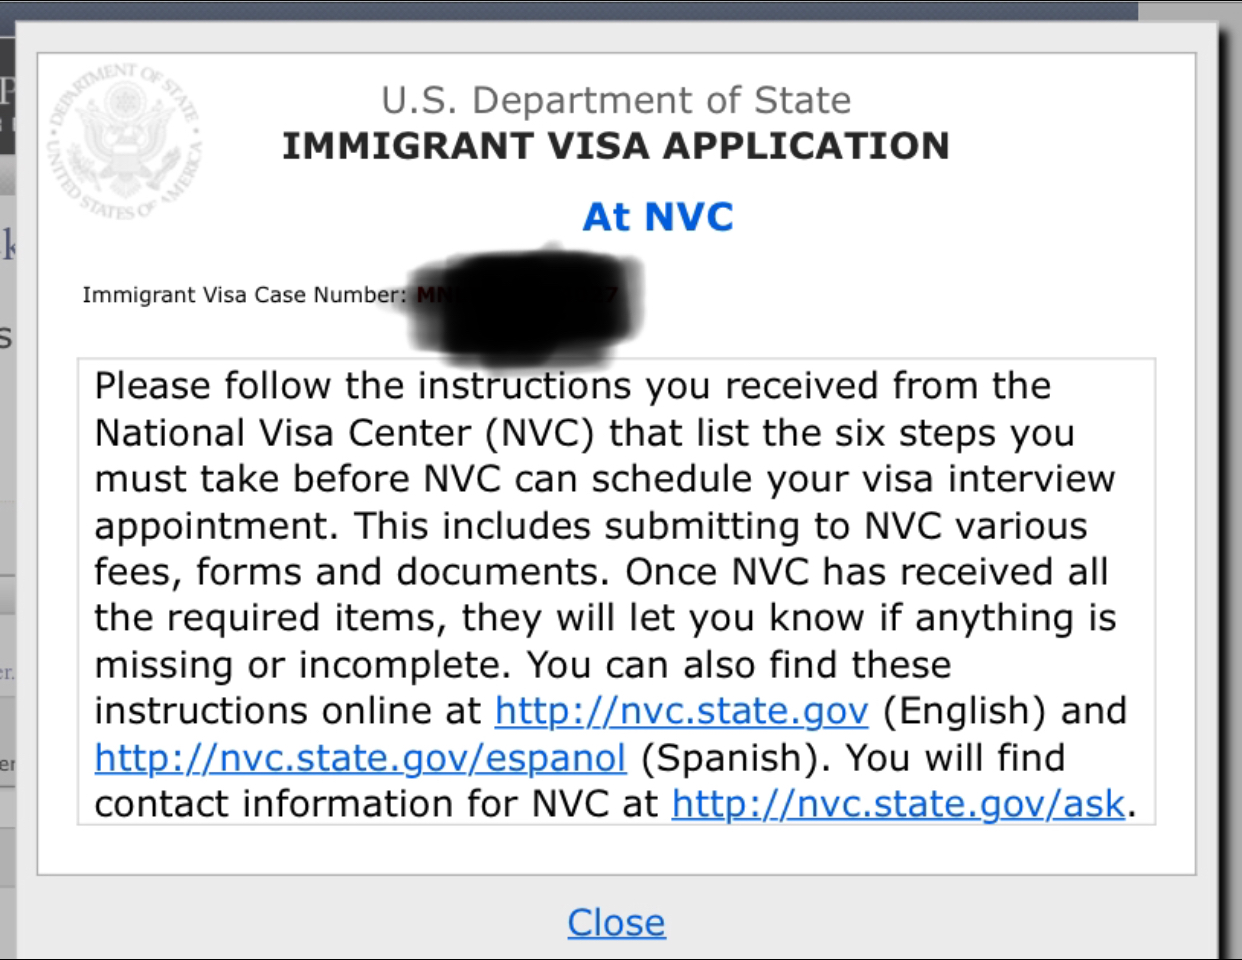The width and height of the screenshot is (1242, 960).
Task: Open the nvc.state.gov English instructions link
Action: [681, 711]
